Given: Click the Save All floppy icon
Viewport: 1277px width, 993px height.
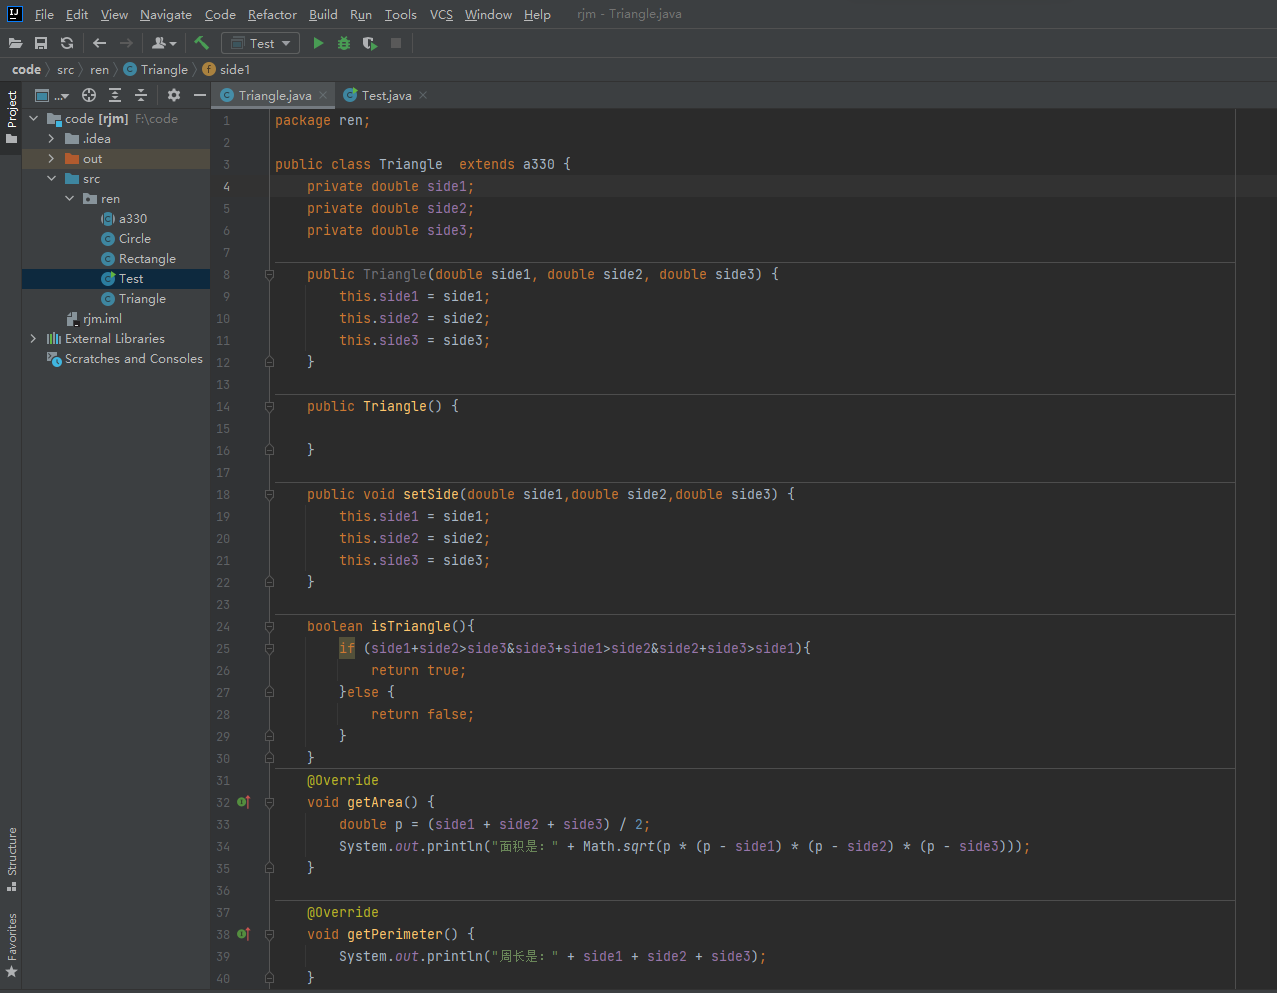Looking at the screenshot, I should [x=41, y=43].
